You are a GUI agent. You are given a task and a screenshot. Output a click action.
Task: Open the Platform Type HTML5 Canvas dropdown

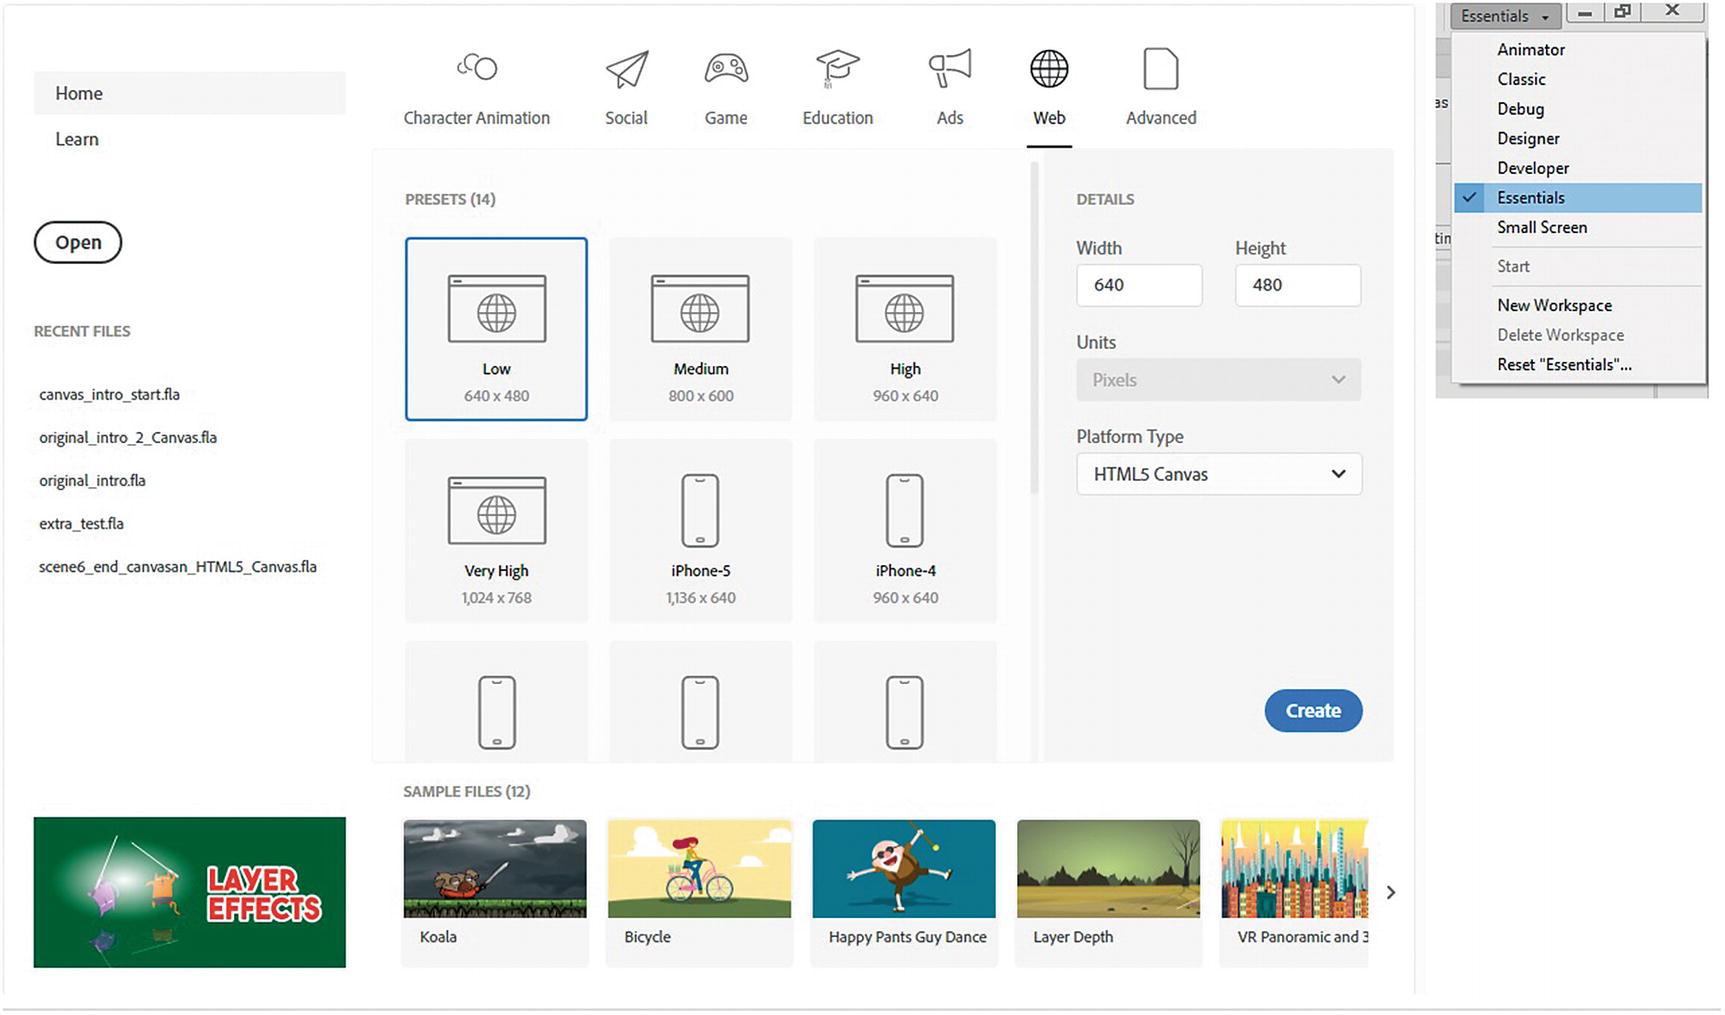pyautogui.click(x=1218, y=474)
